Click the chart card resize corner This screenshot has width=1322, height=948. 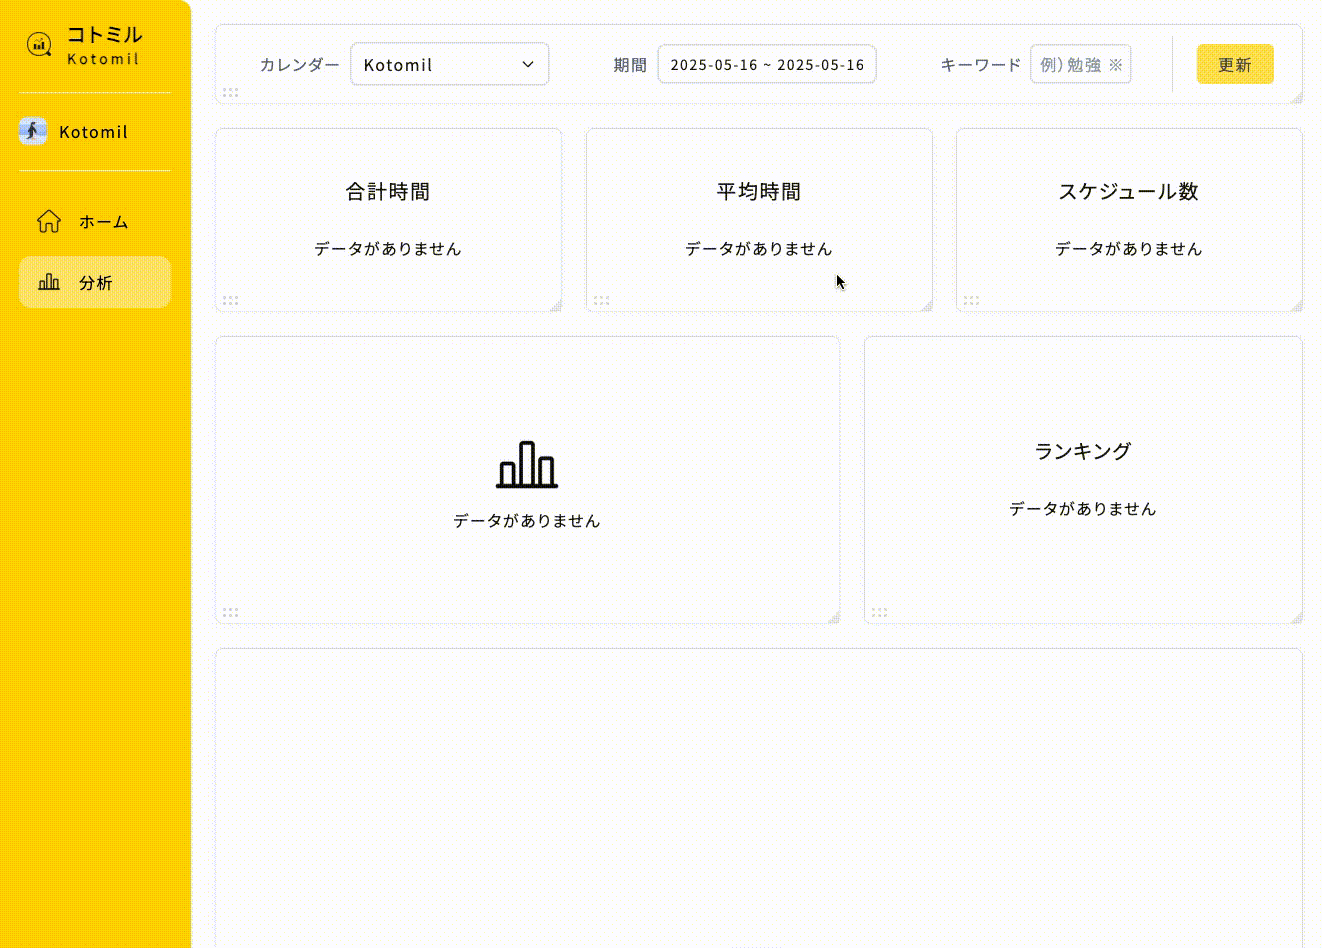[x=833, y=617]
